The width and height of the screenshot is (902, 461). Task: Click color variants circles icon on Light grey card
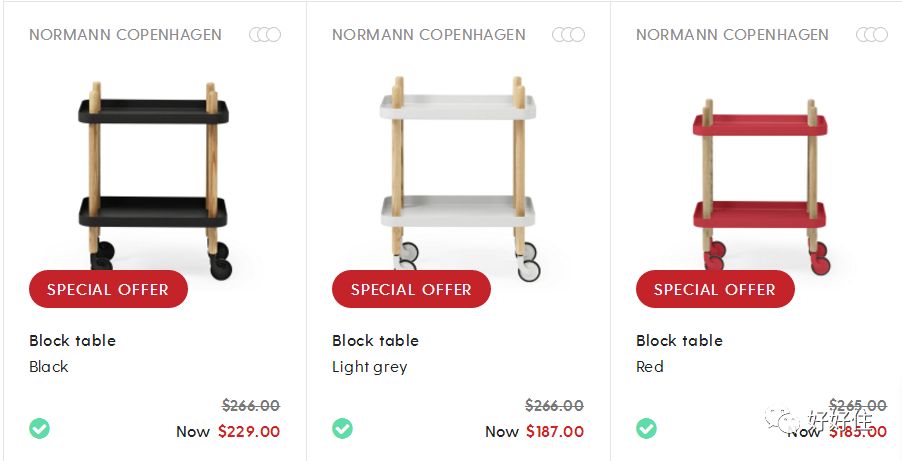(x=568, y=35)
